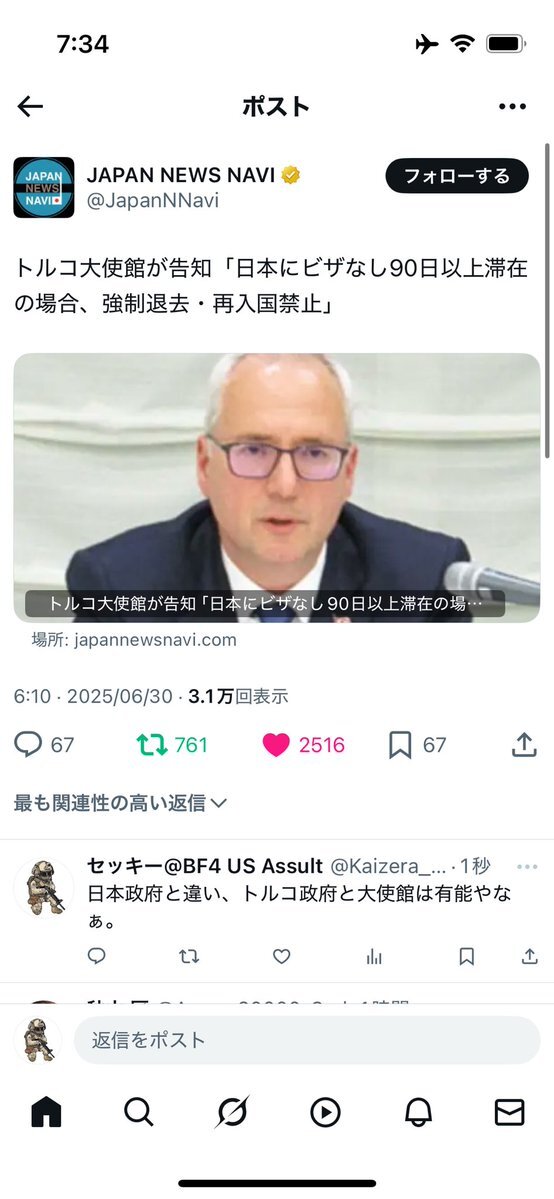Open Messages envelope in bottom bar
The width and height of the screenshot is (554, 1199).
tap(510, 1112)
